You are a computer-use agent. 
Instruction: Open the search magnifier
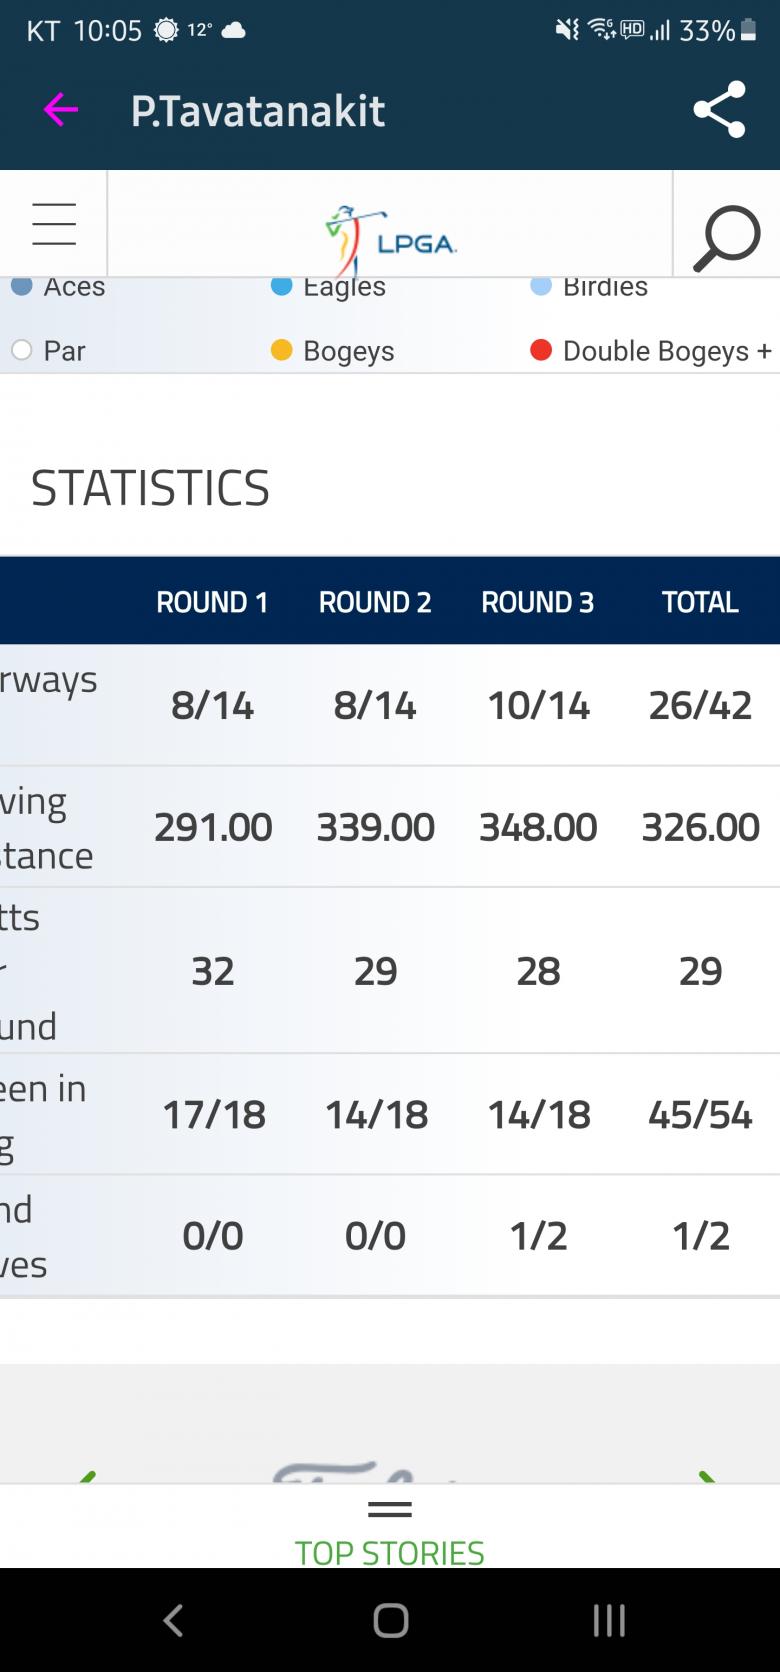click(727, 238)
